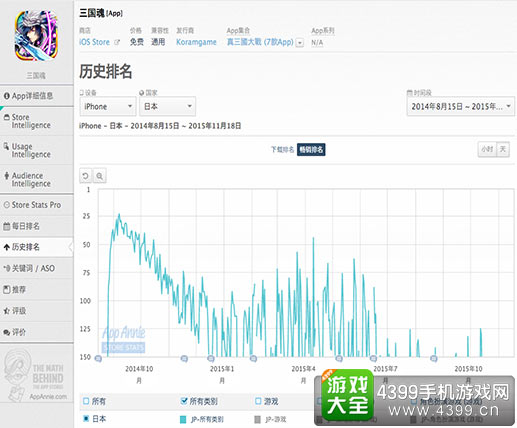Open the iPhone device dropdown
The width and height of the screenshot is (517, 428).
point(108,107)
